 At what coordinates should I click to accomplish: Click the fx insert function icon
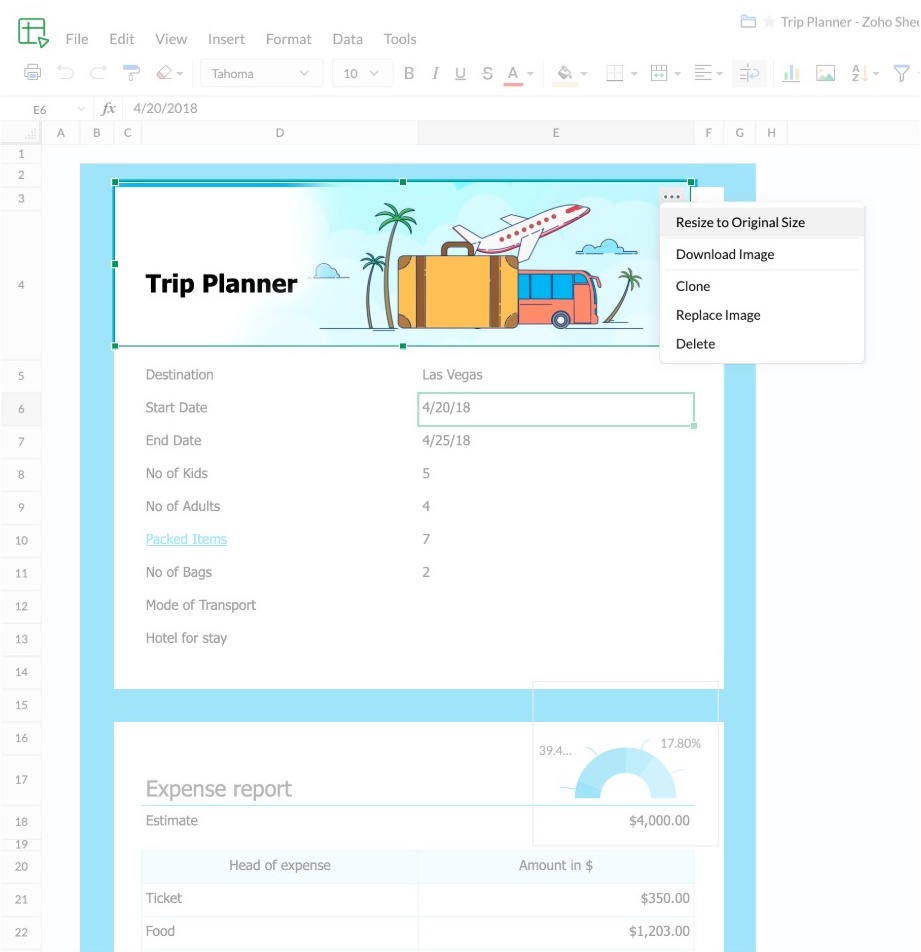pyautogui.click(x=109, y=108)
